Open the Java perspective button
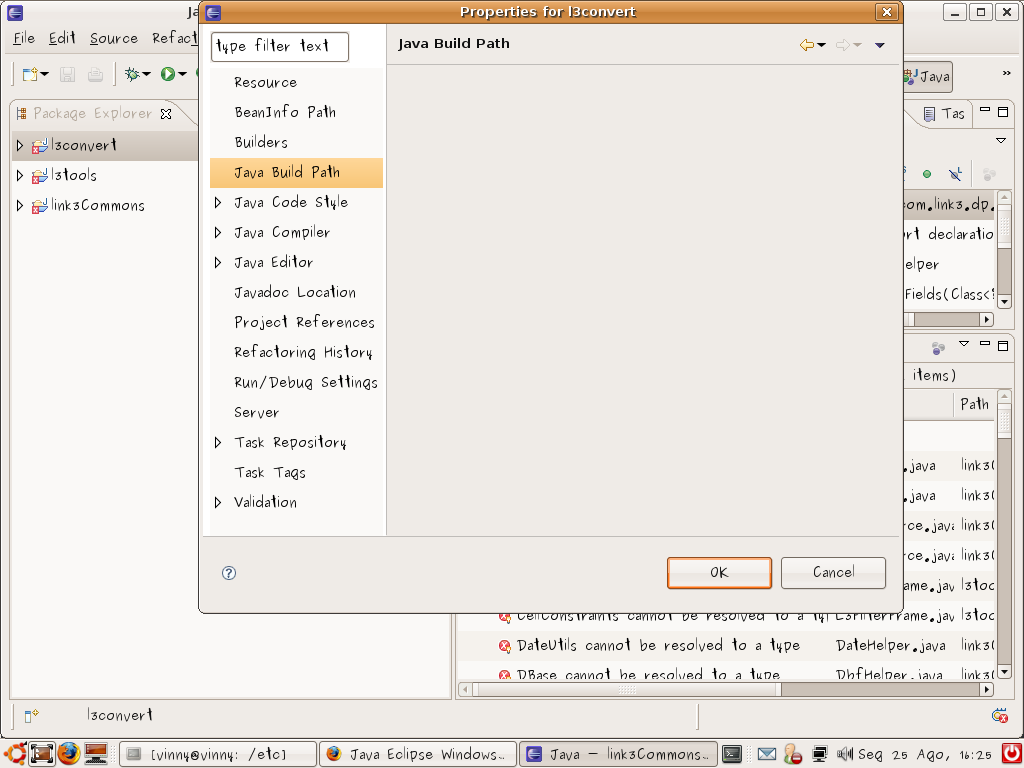 pyautogui.click(x=927, y=77)
